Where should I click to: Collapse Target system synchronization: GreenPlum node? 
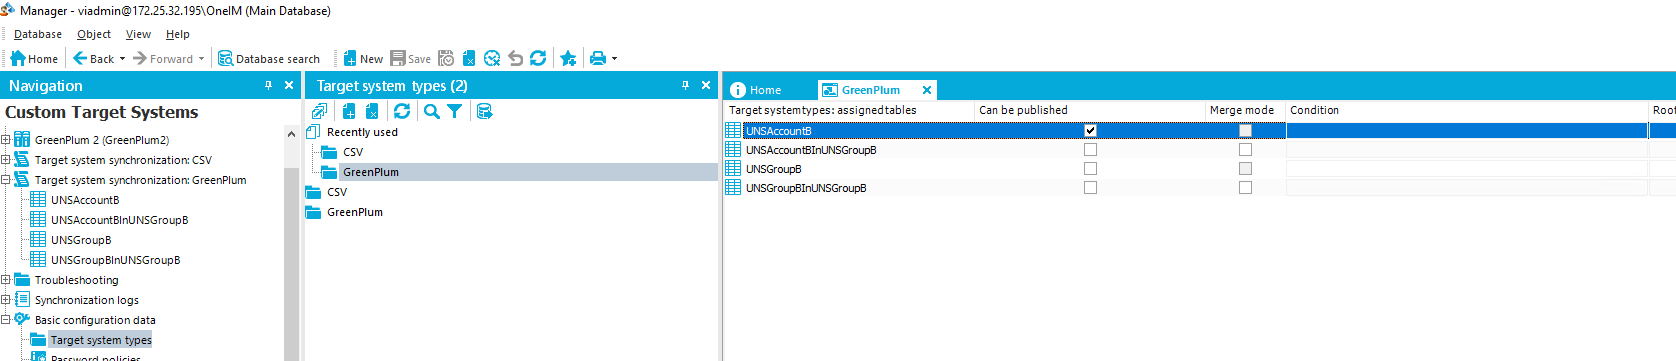[x=6, y=180]
